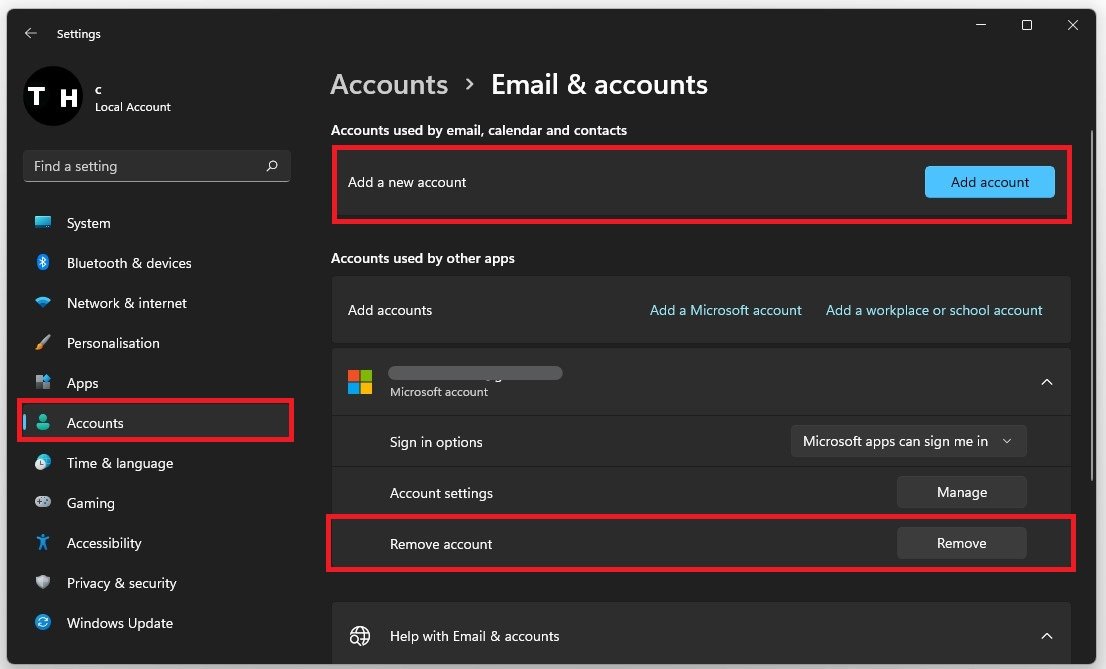Image resolution: width=1106 pixels, height=669 pixels.
Task: Click the Microsoft logo icon
Action: [360, 382]
